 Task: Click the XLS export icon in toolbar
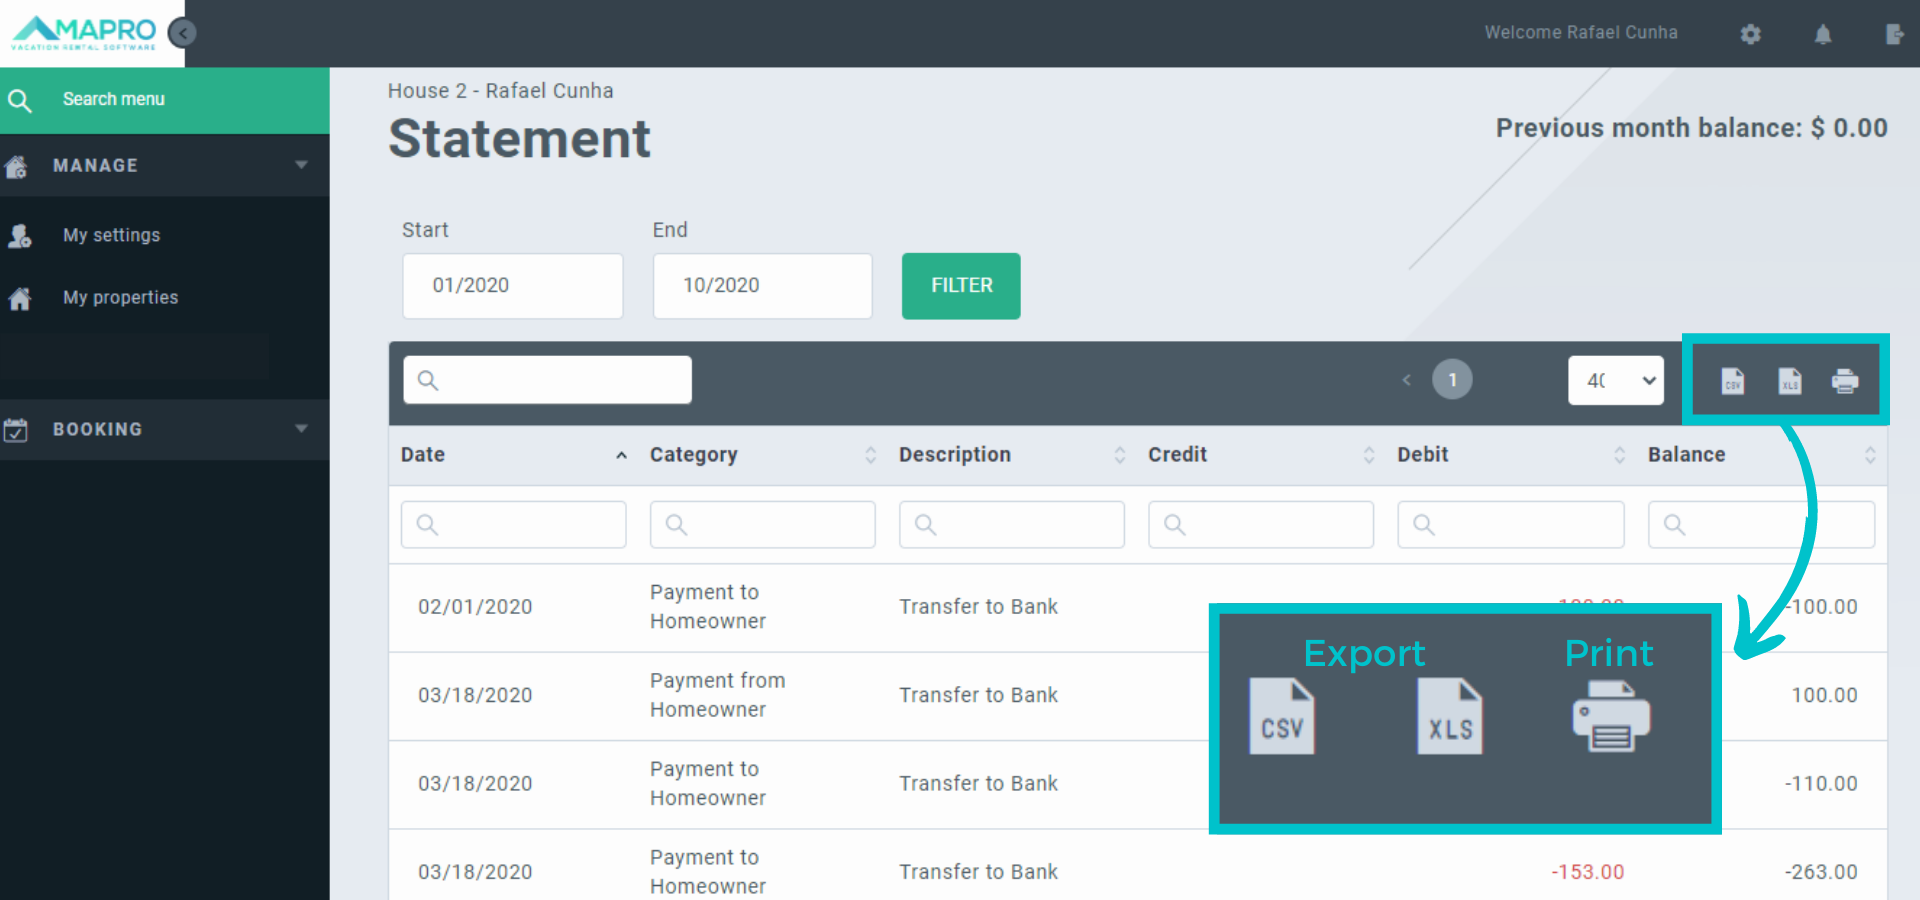click(1789, 381)
